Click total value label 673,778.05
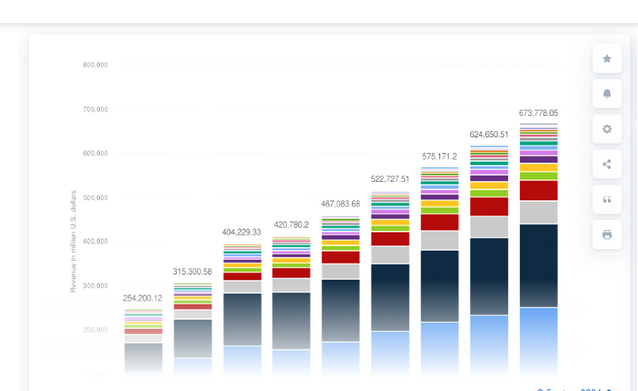Viewport: 638px width, 391px height. click(x=538, y=113)
